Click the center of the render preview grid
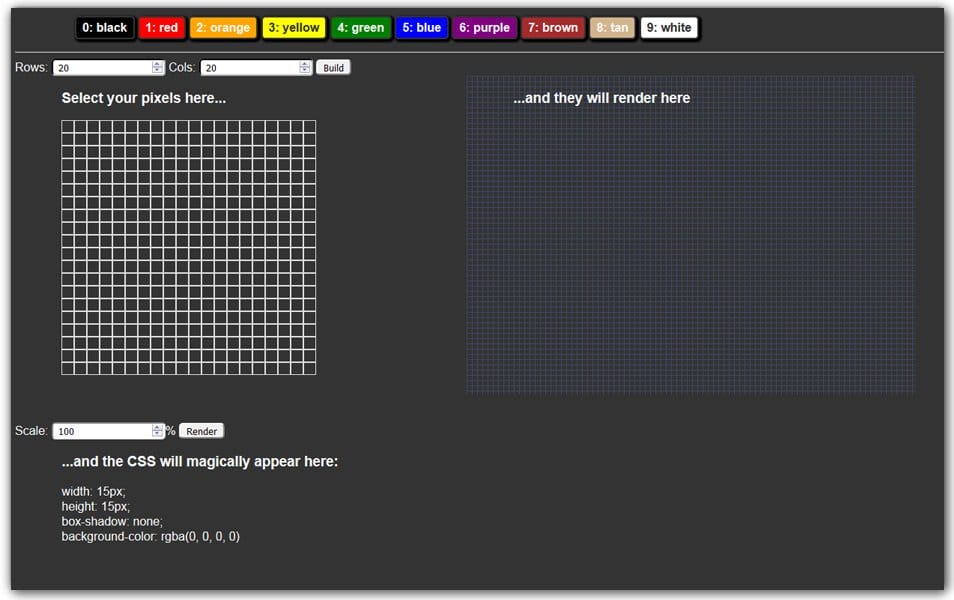 pyautogui.click(x=690, y=233)
